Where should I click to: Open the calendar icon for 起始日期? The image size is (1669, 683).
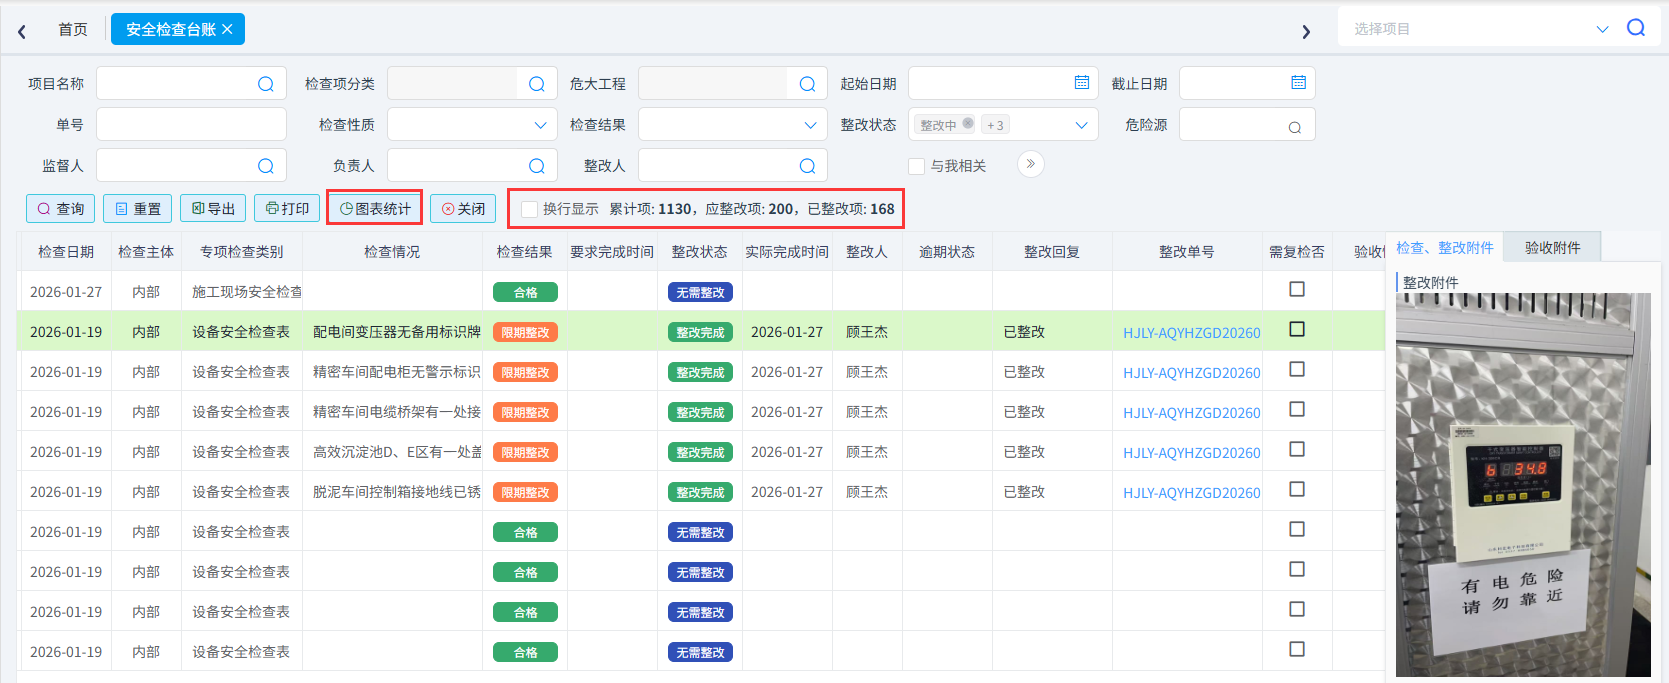click(1082, 83)
